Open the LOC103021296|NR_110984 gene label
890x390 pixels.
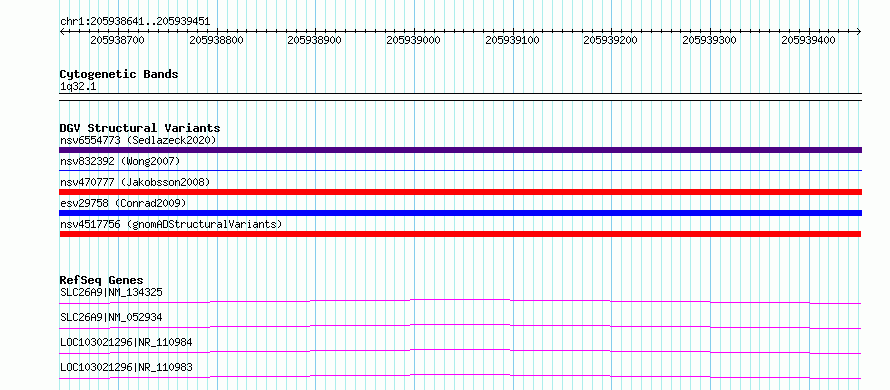pos(126,342)
